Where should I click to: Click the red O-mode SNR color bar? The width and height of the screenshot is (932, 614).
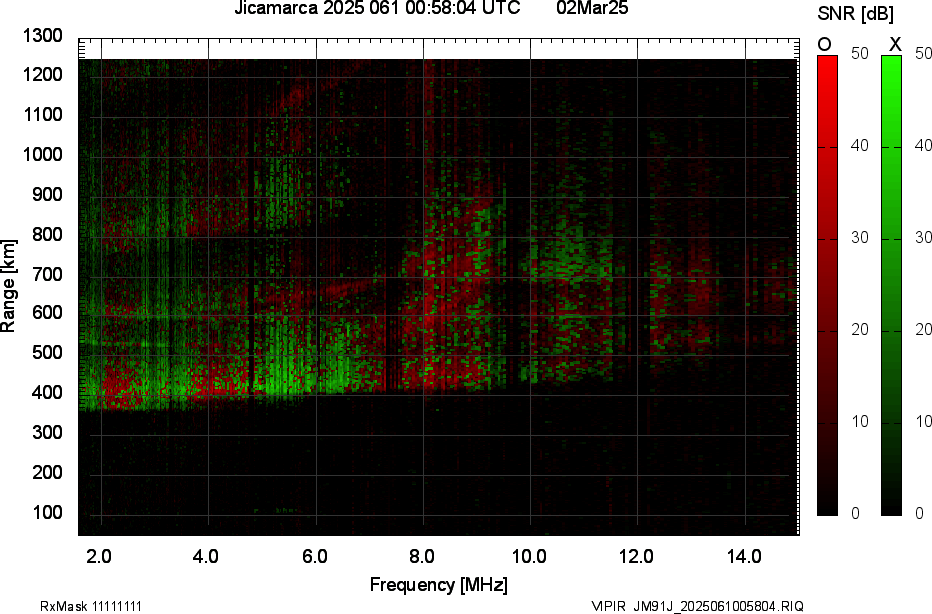pos(827,285)
